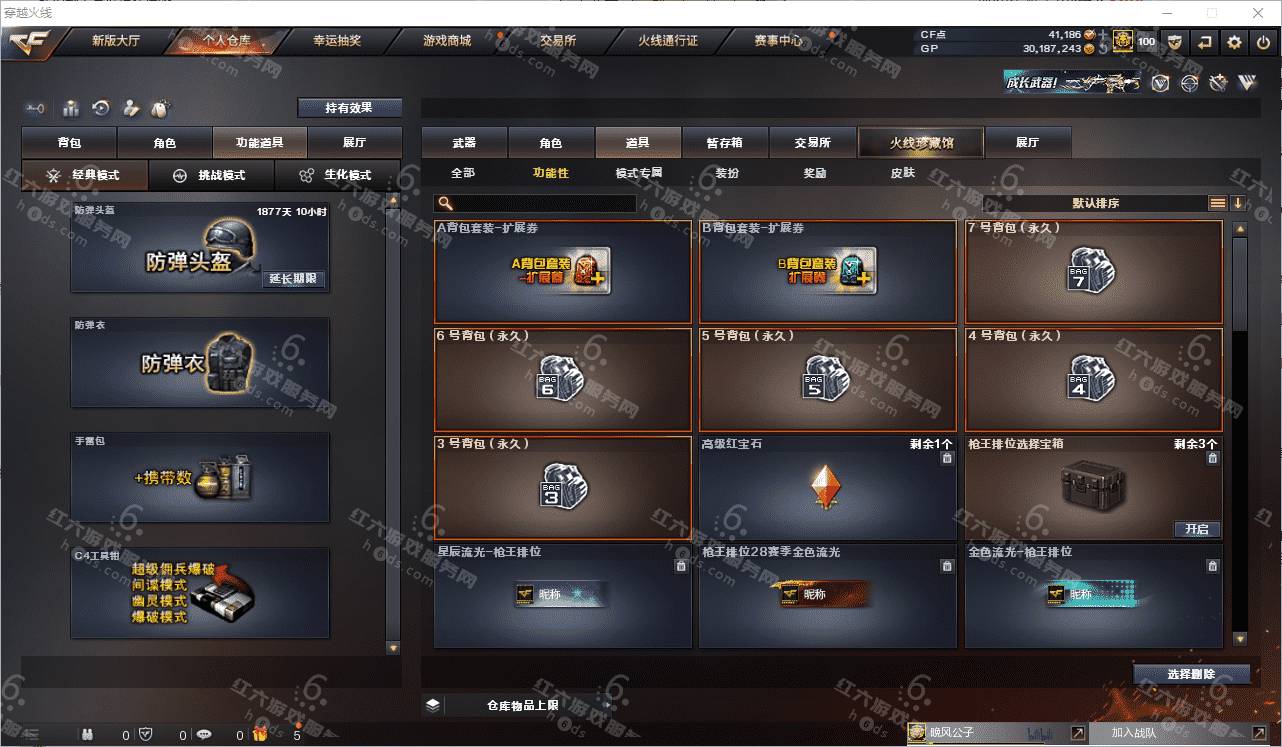This screenshot has height=747, width=1282.
Task: Toggle sort direction arrow next to 默认排序
Action: coord(1238,203)
